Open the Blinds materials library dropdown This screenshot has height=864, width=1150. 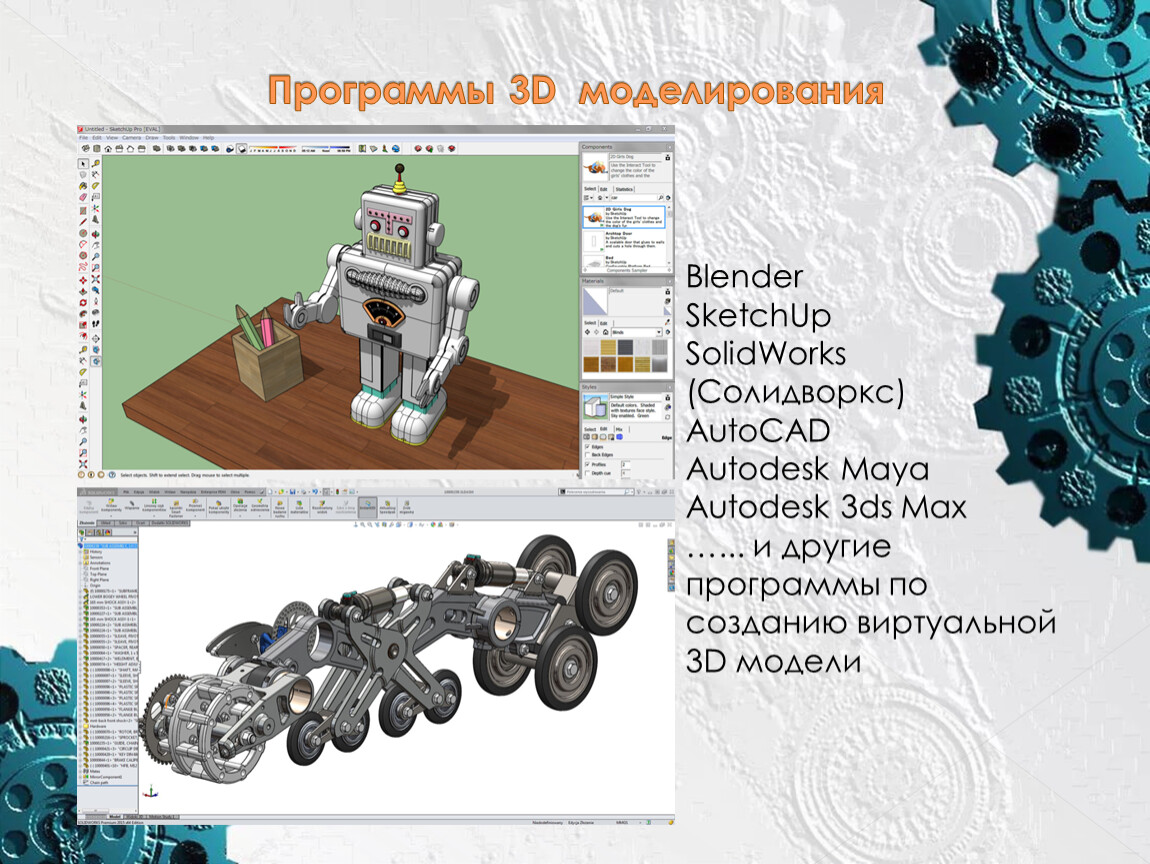pyautogui.click(x=659, y=332)
